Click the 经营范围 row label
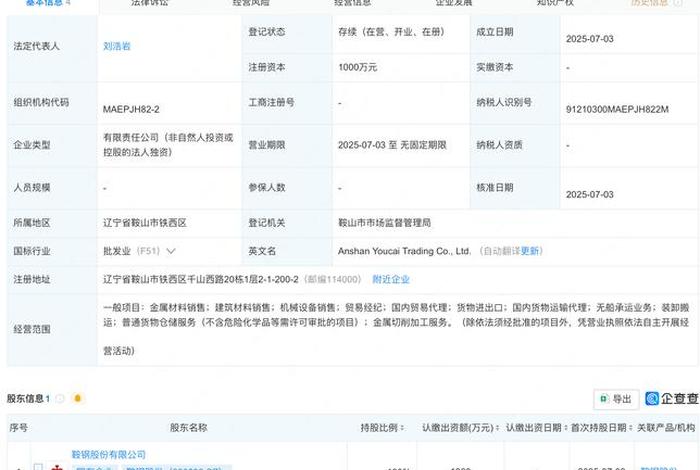This screenshot has height=470, width=700. click(32, 329)
